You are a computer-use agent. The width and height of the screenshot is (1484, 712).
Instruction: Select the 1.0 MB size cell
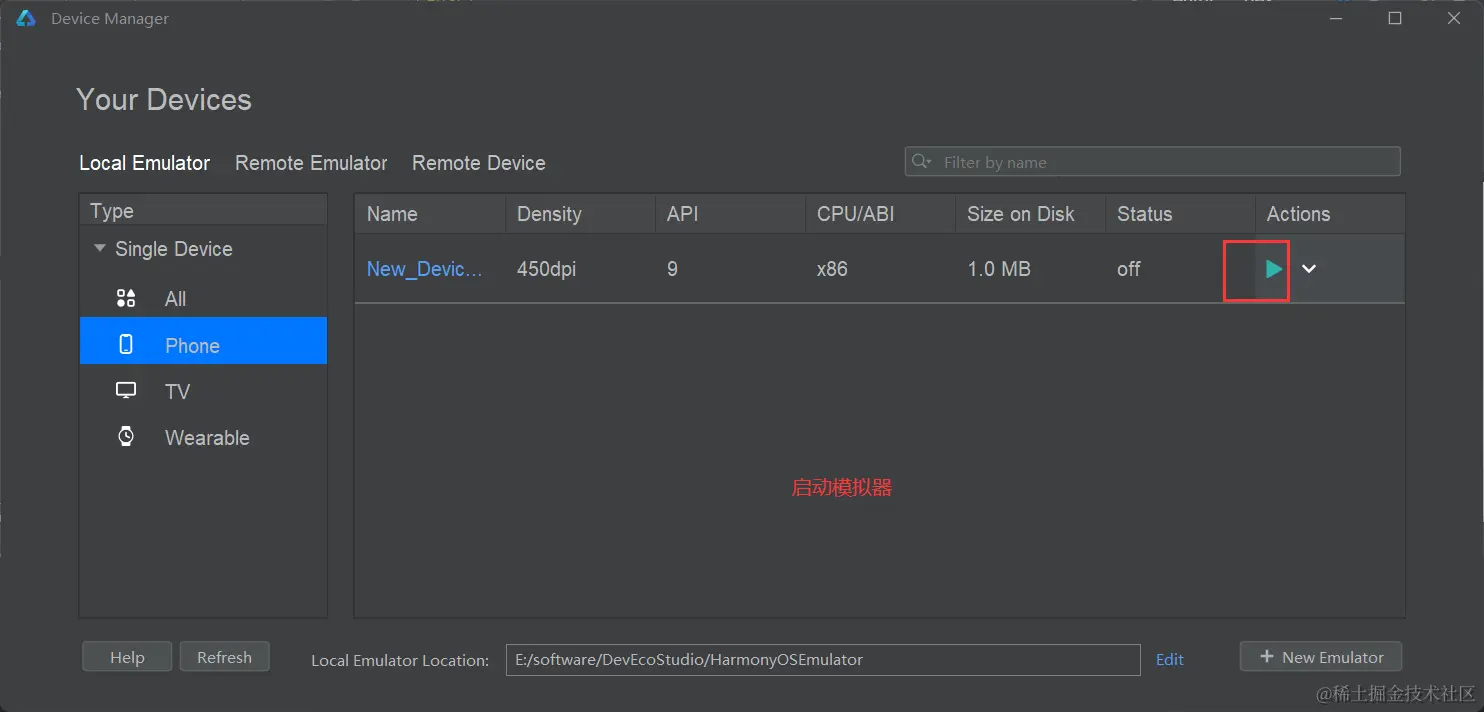[999, 269]
